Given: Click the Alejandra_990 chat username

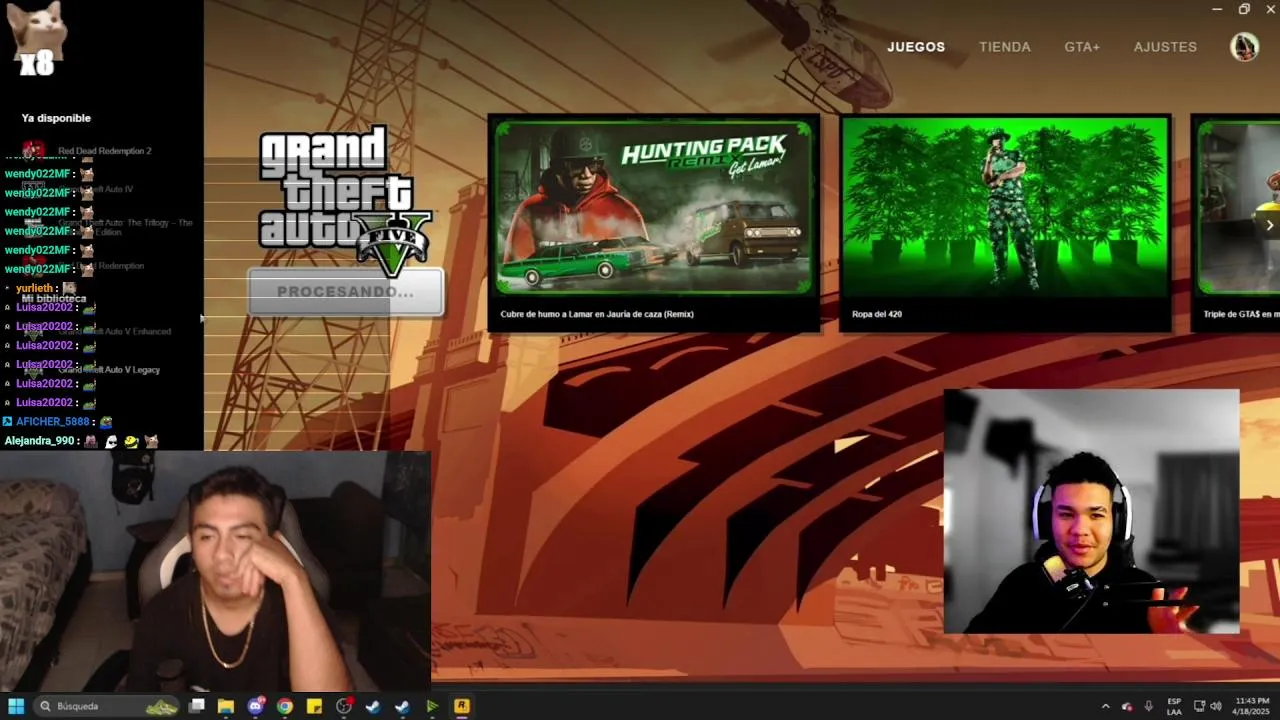Looking at the screenshot, I should 39,441.
